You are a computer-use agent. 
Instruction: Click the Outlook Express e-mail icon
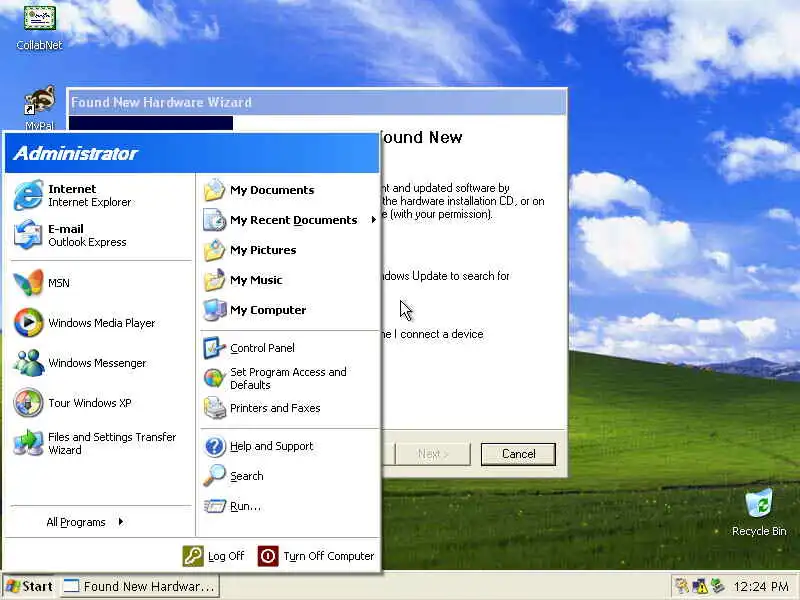tap(28, 235)
